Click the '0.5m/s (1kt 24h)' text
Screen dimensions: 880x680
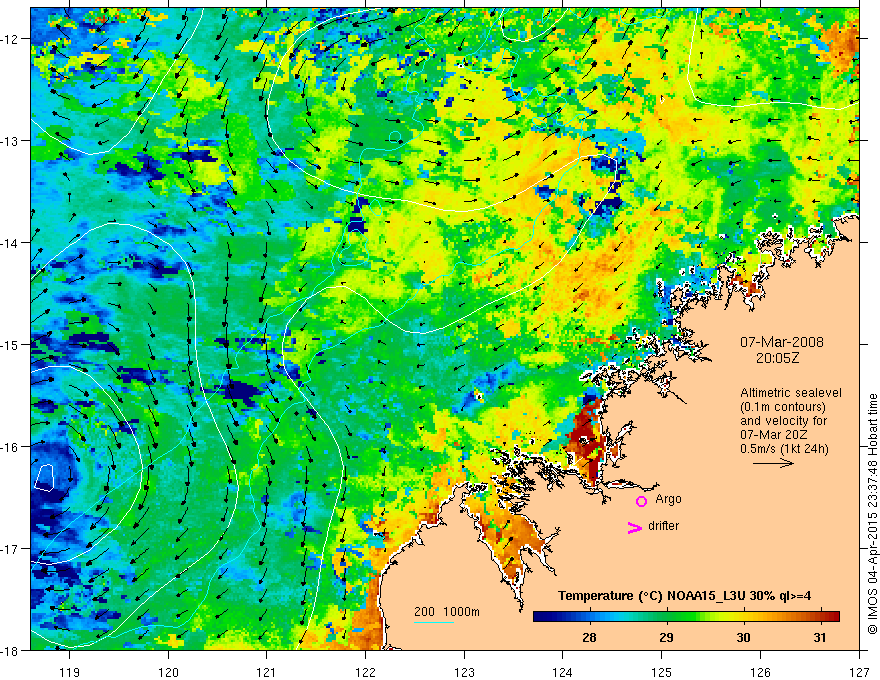coord(784,449)
